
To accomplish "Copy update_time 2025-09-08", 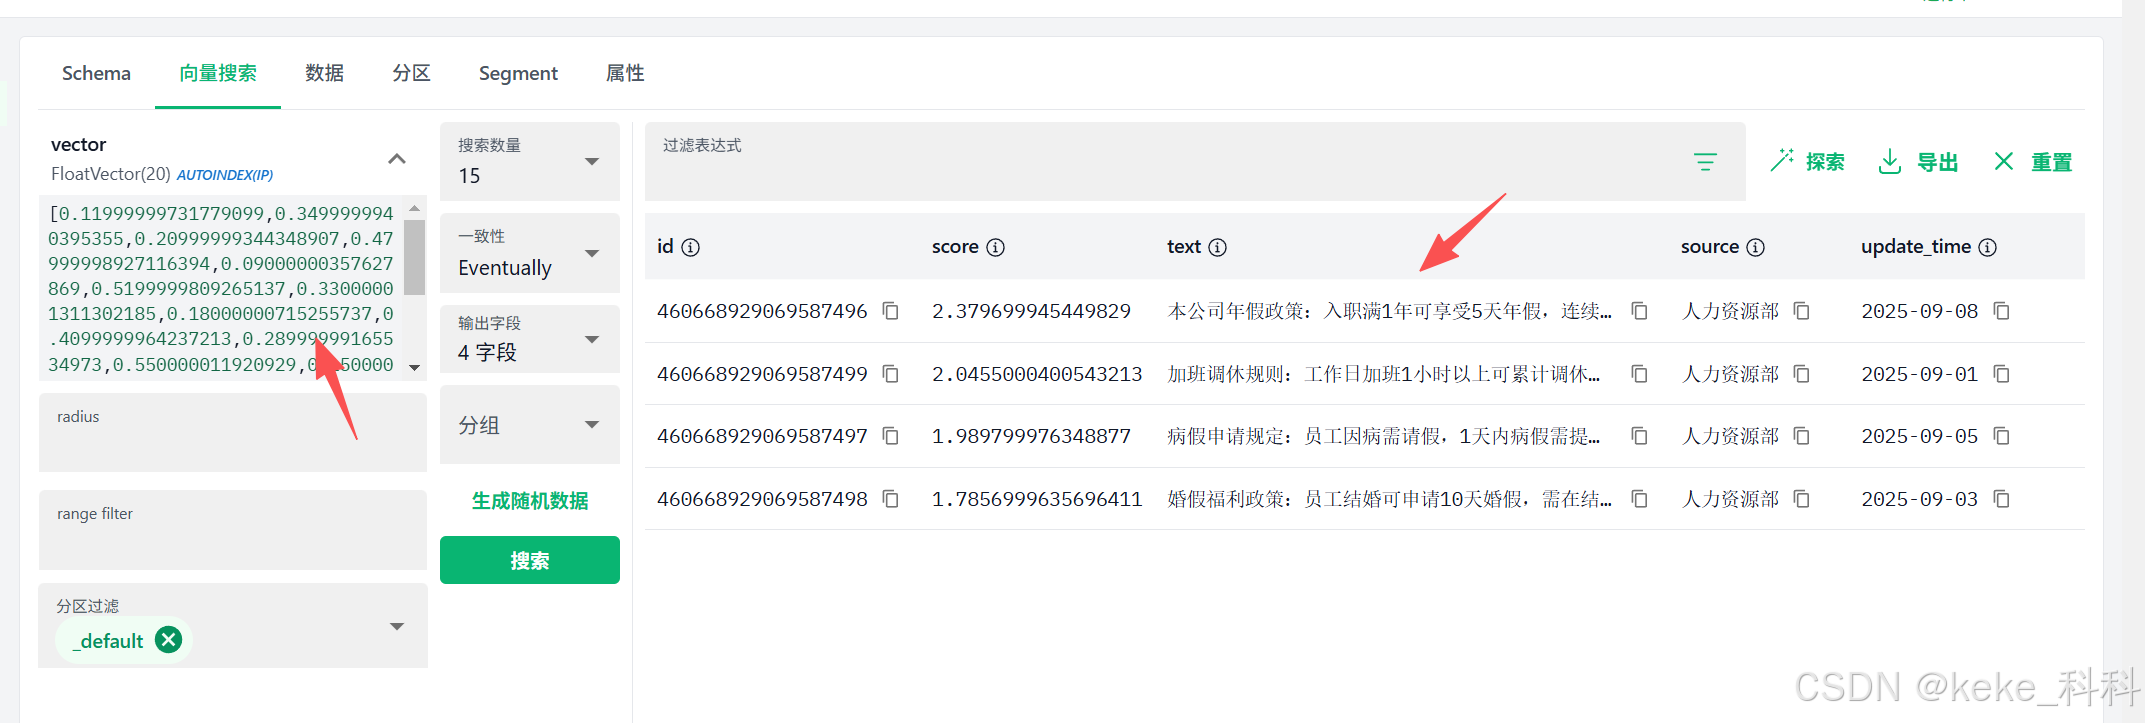I will pos(2001,311).
